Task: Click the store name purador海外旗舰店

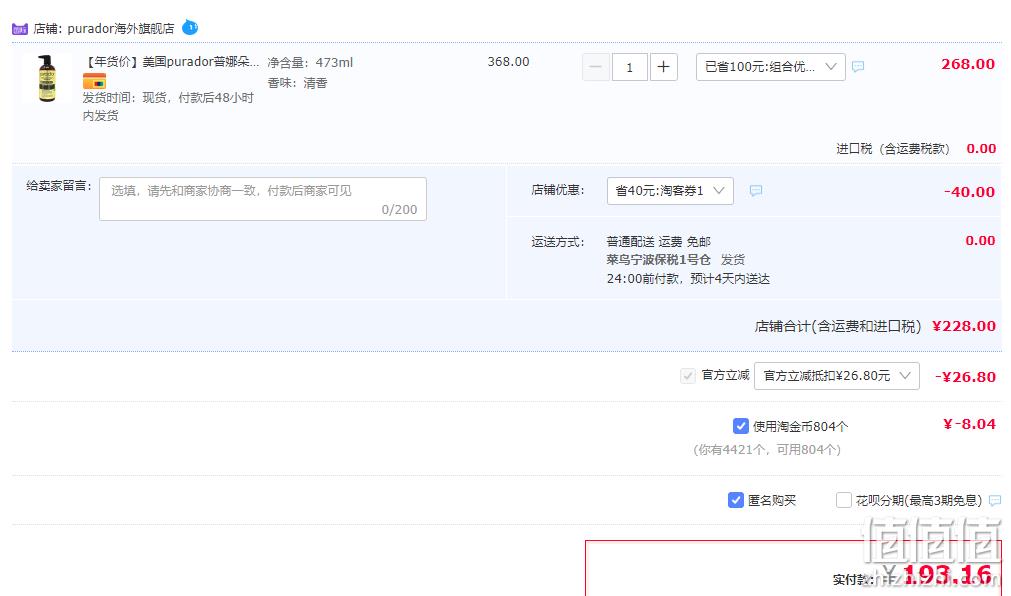Action: [121, 28]
